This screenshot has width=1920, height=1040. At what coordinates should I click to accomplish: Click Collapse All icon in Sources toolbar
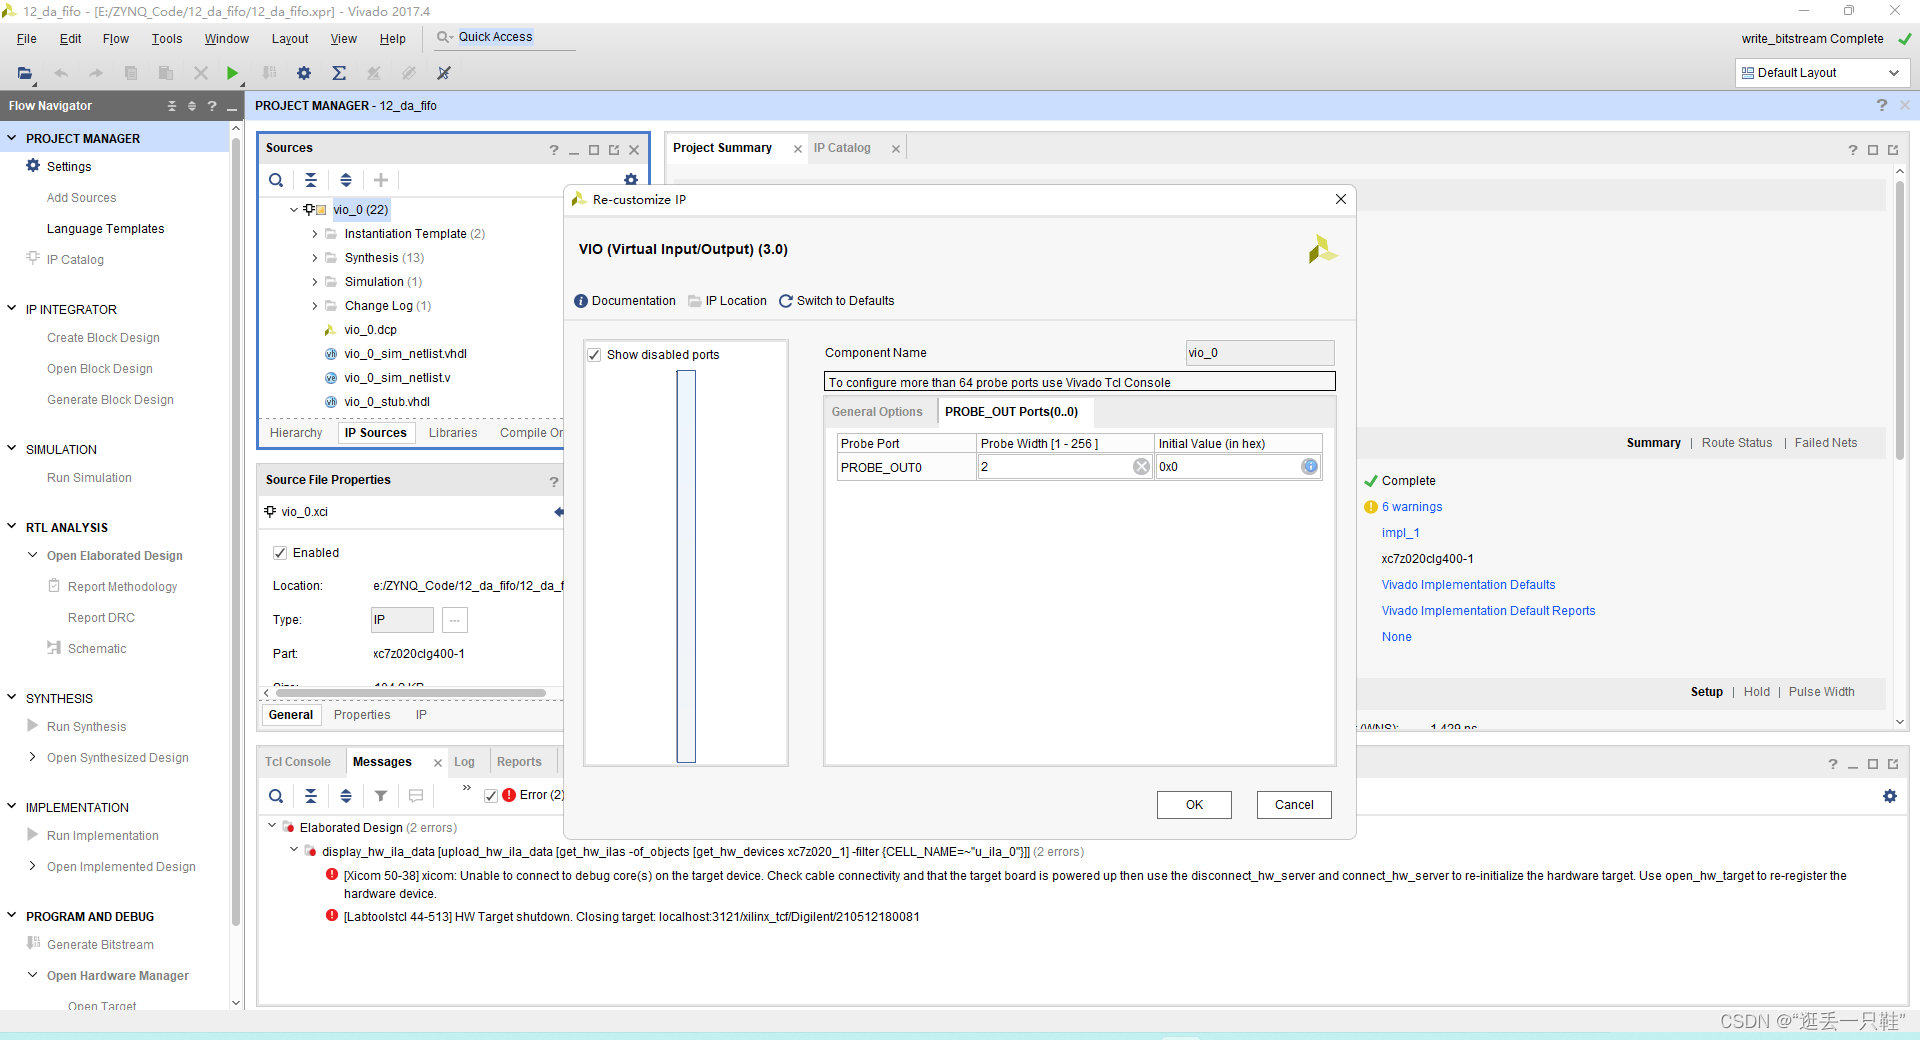pyautogui.click(x=311, y=180)
